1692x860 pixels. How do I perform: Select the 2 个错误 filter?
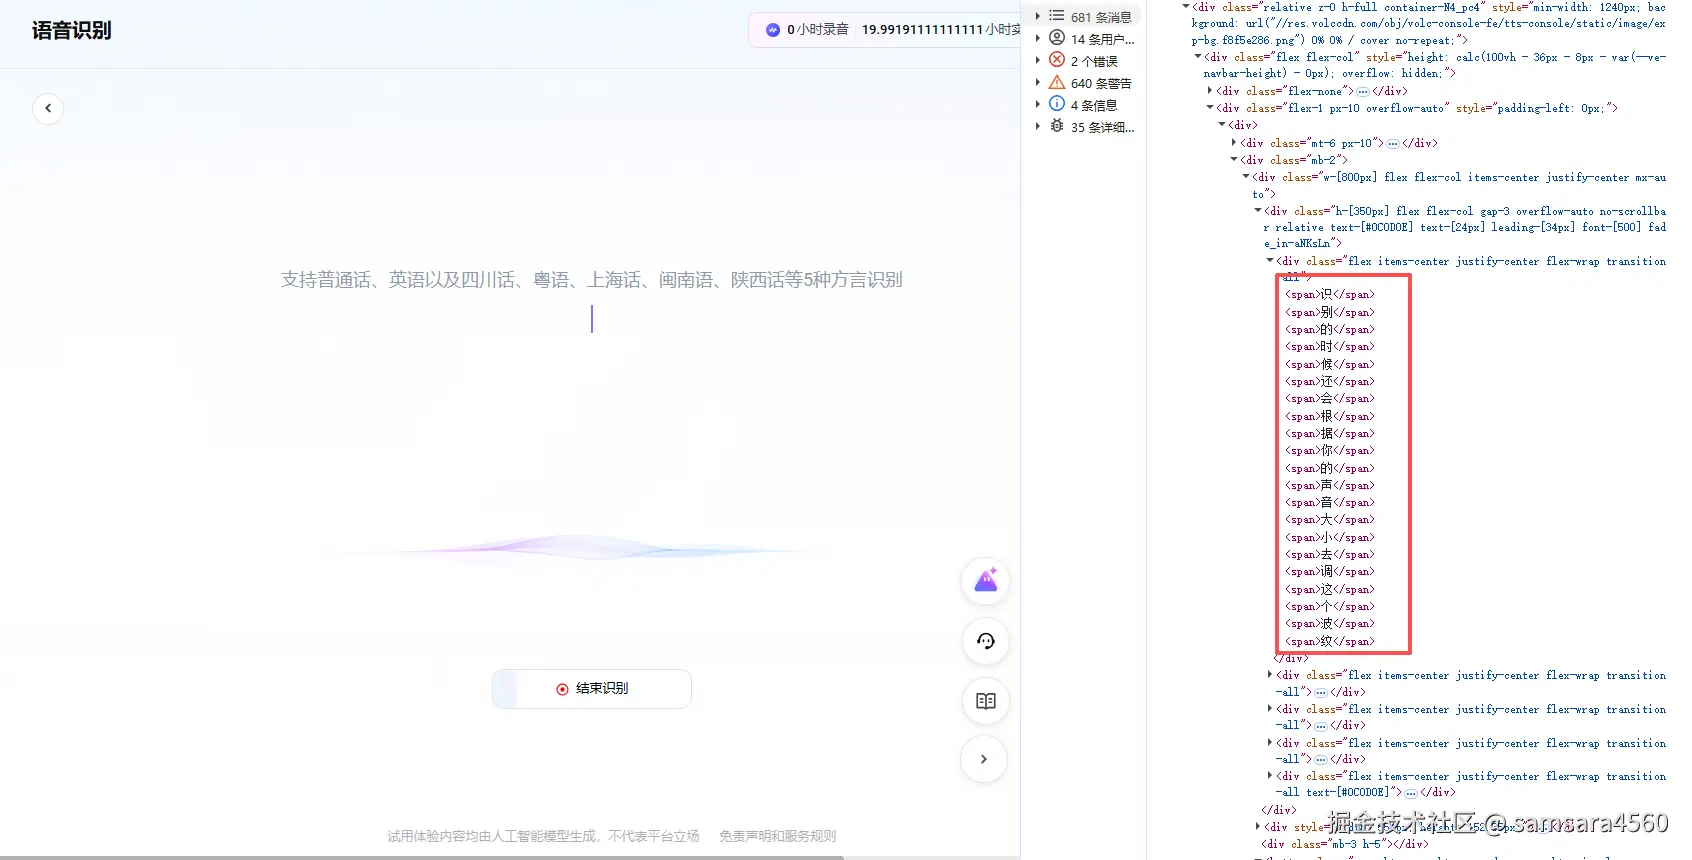point(1094,61)
